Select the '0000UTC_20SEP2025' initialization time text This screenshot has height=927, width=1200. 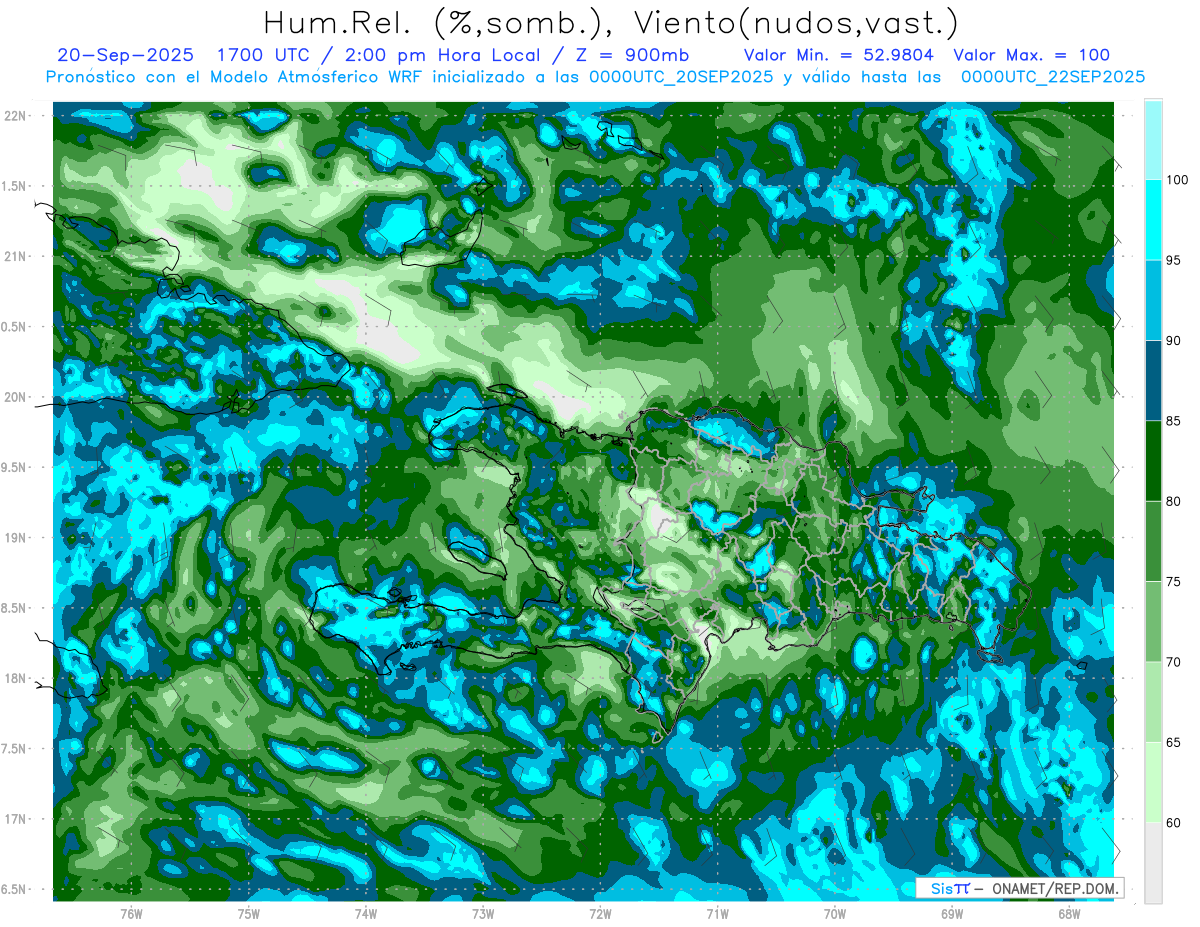click(679, 77)
